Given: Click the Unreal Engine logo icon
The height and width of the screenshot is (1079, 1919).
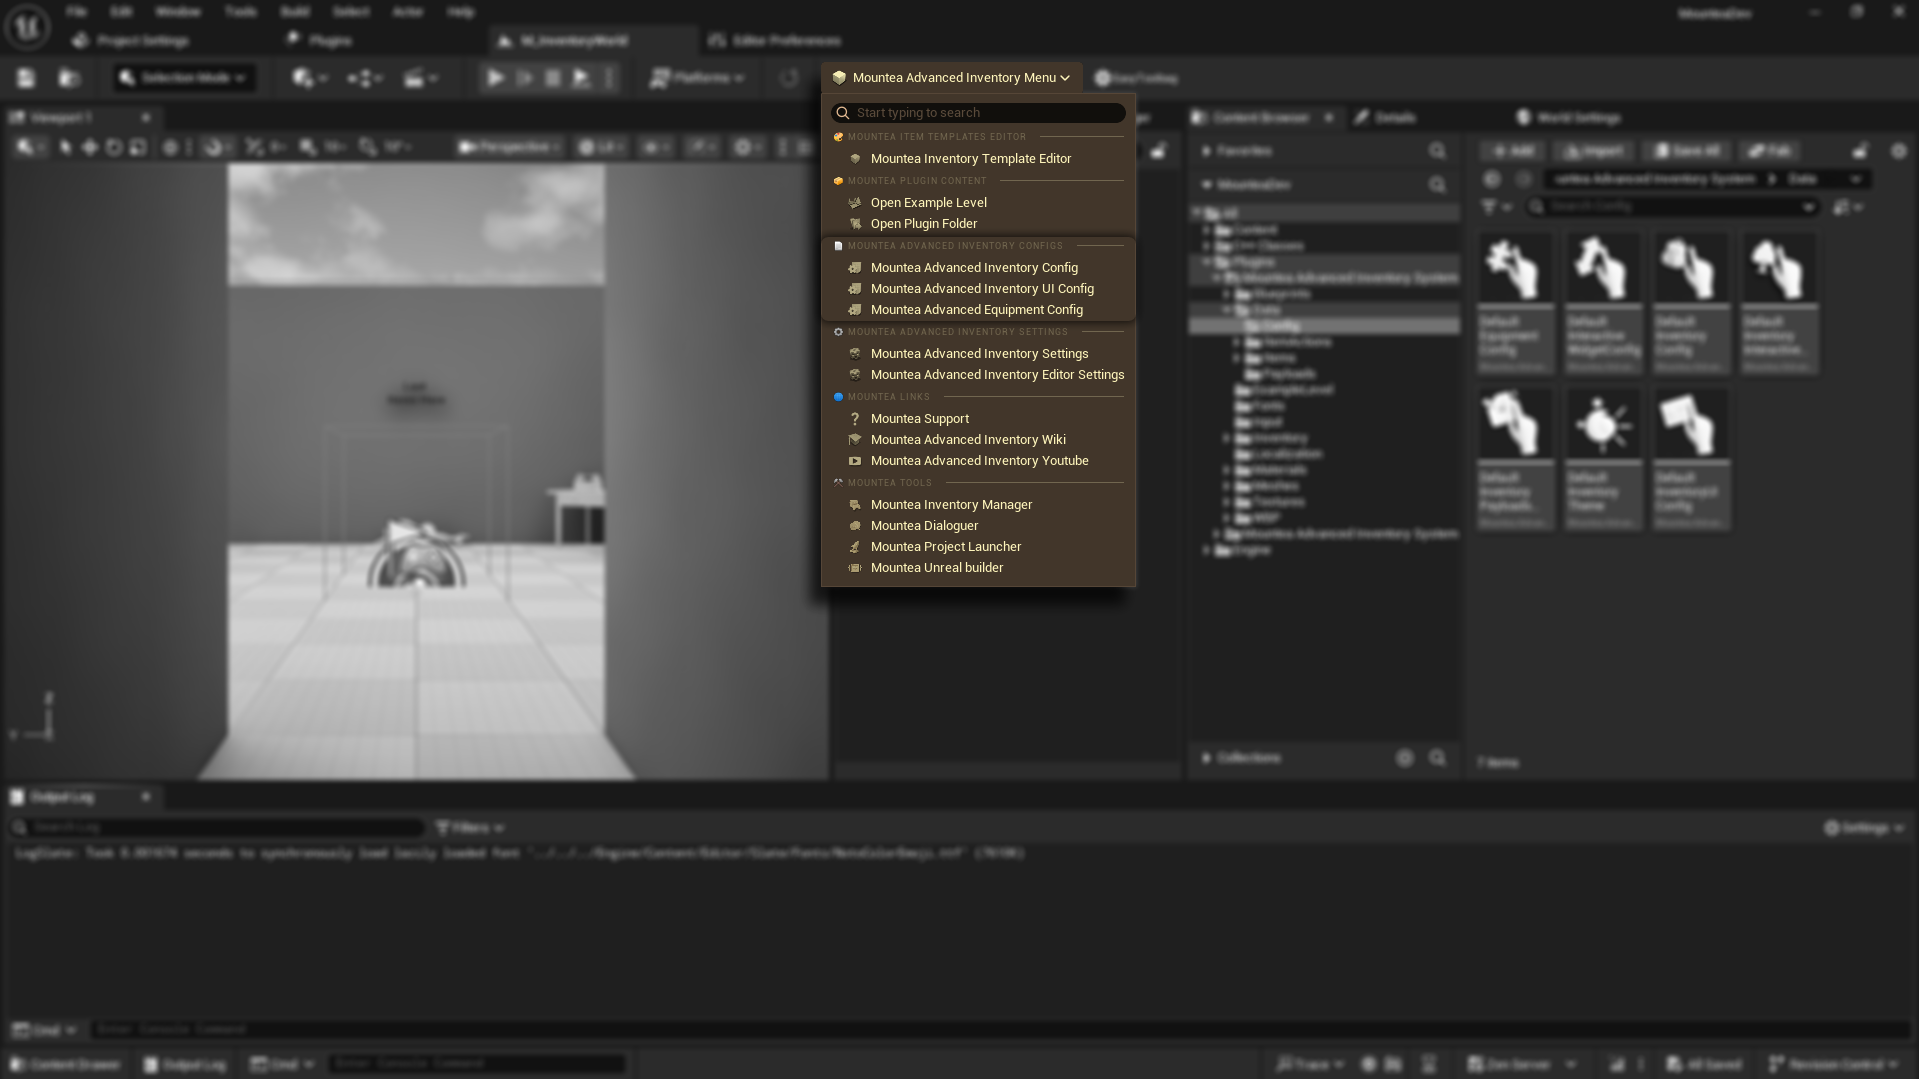Looking at the screenshot, I should coord(27,27).
